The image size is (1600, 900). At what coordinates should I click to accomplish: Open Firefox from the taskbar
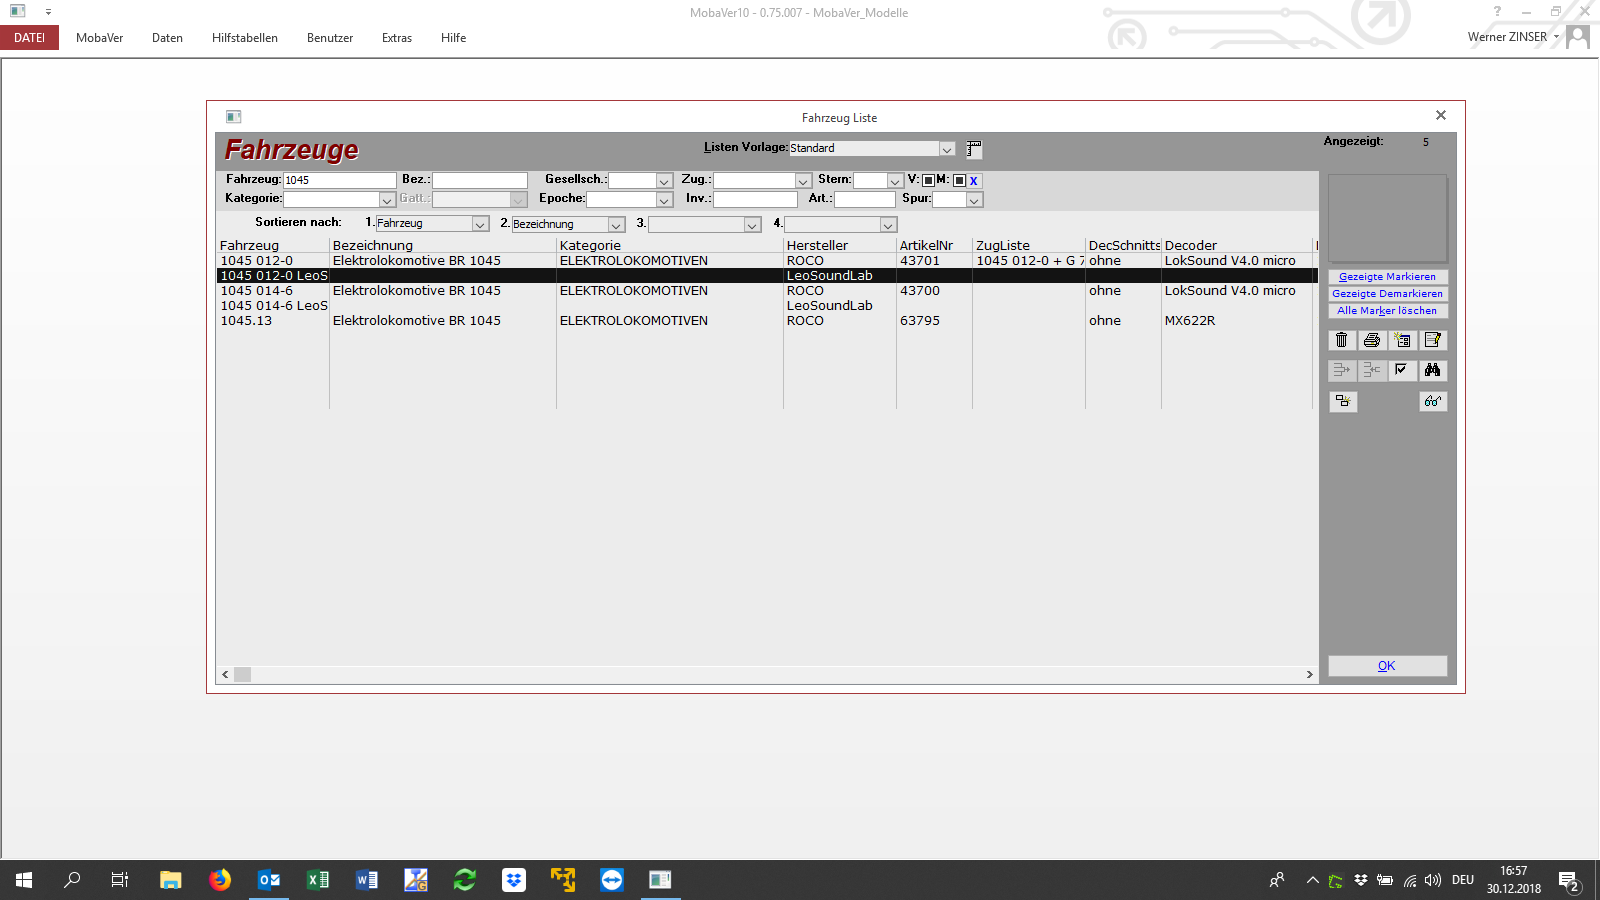pyautogui.click(x=220, y=880)
